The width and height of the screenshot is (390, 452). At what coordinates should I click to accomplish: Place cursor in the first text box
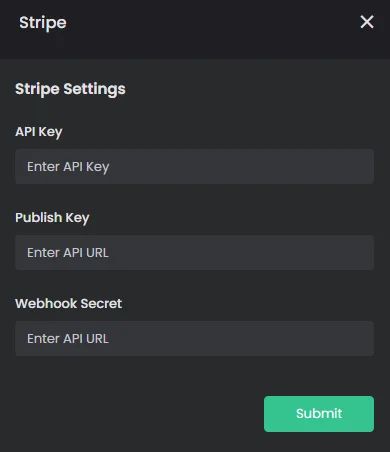(x=194, y=166)
